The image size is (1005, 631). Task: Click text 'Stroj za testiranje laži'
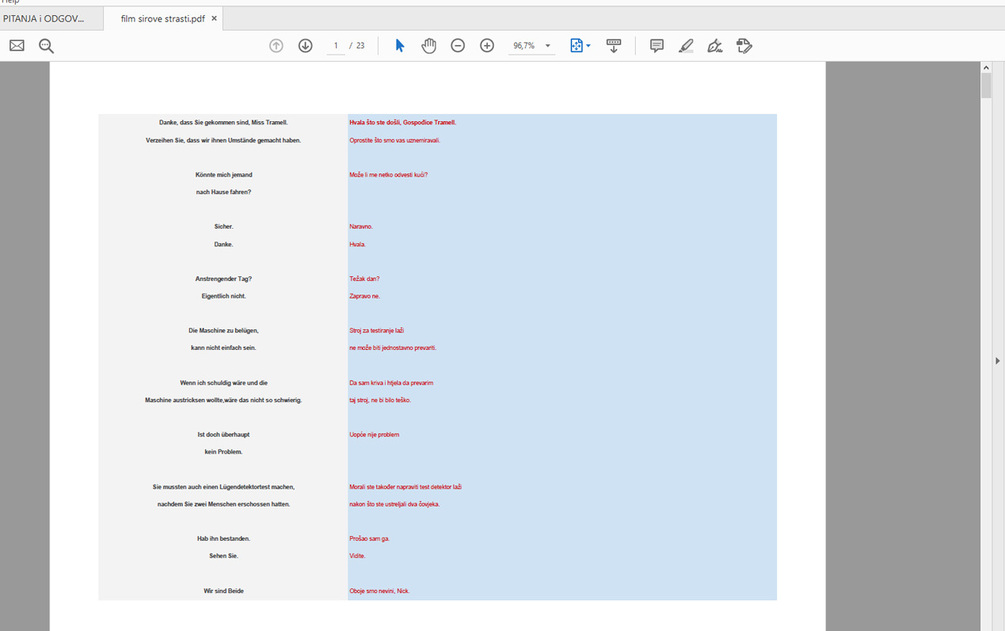(376, 331)
